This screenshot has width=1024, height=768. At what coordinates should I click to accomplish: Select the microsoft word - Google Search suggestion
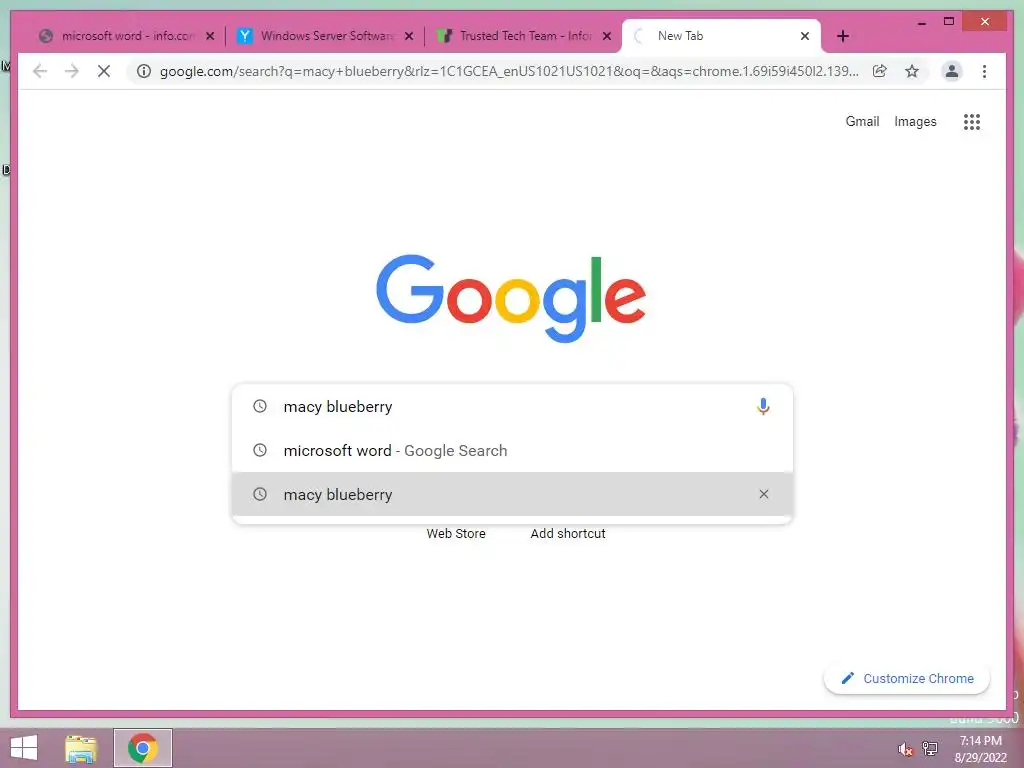(512, 451)
